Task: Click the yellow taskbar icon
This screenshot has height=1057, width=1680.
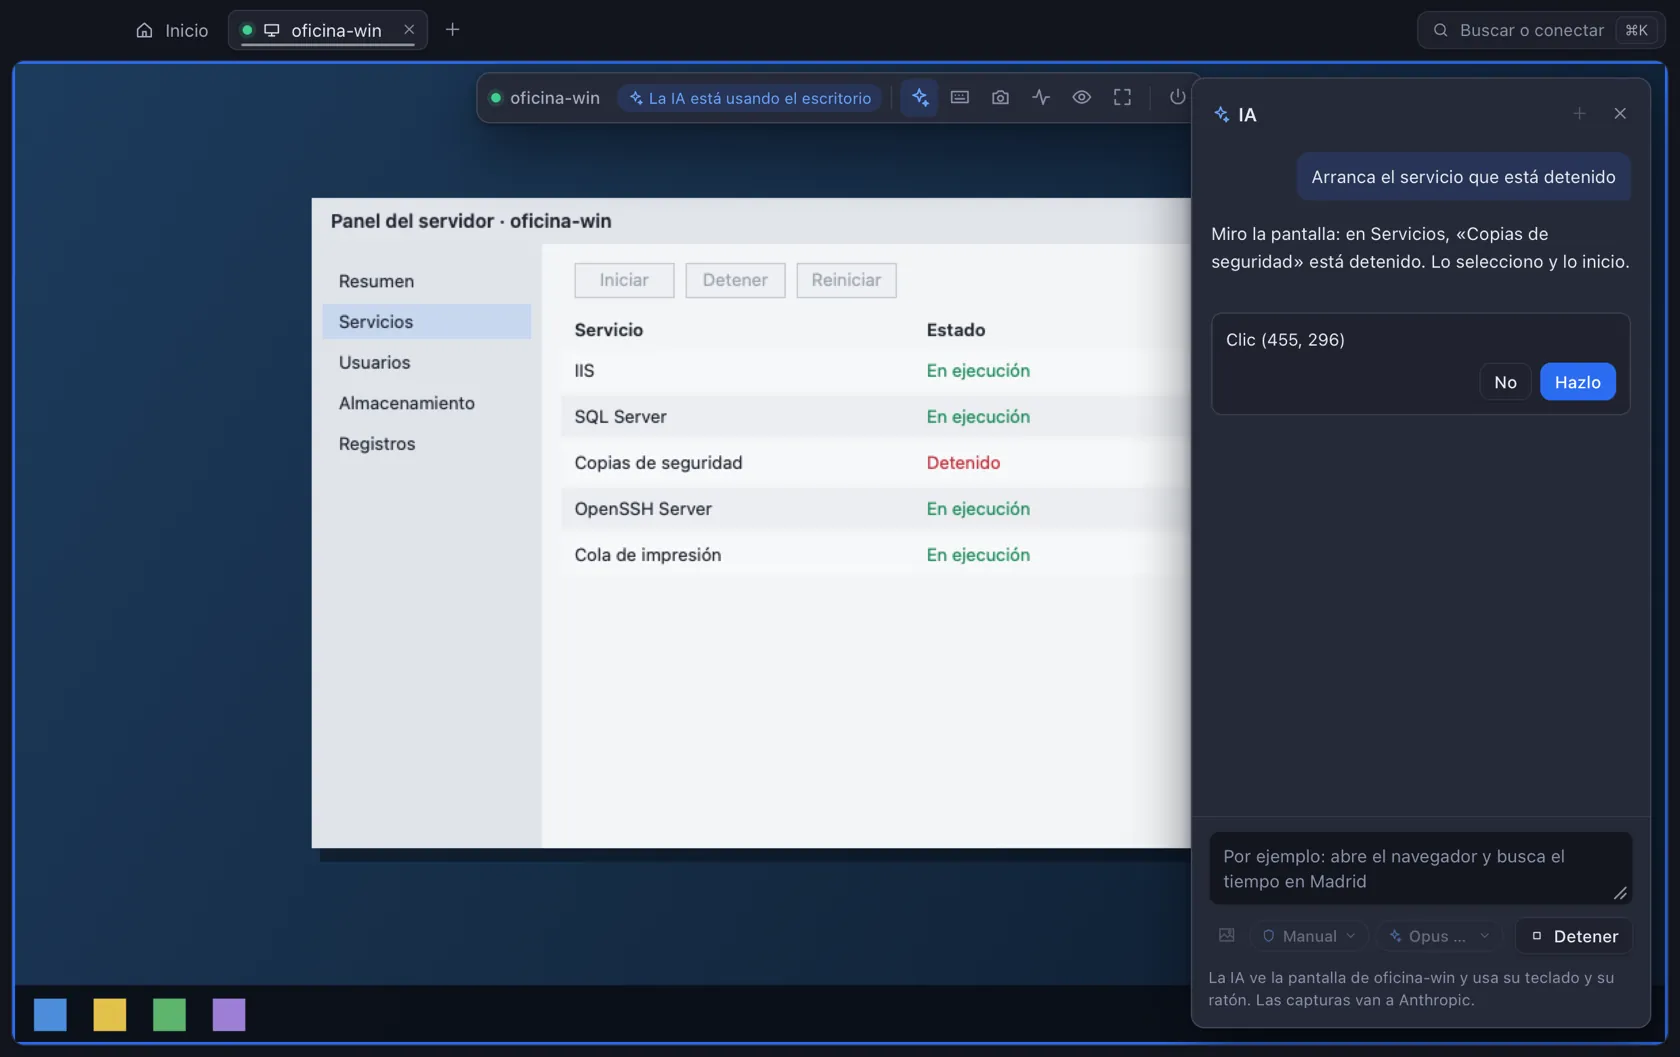Action: [110, 1014]
